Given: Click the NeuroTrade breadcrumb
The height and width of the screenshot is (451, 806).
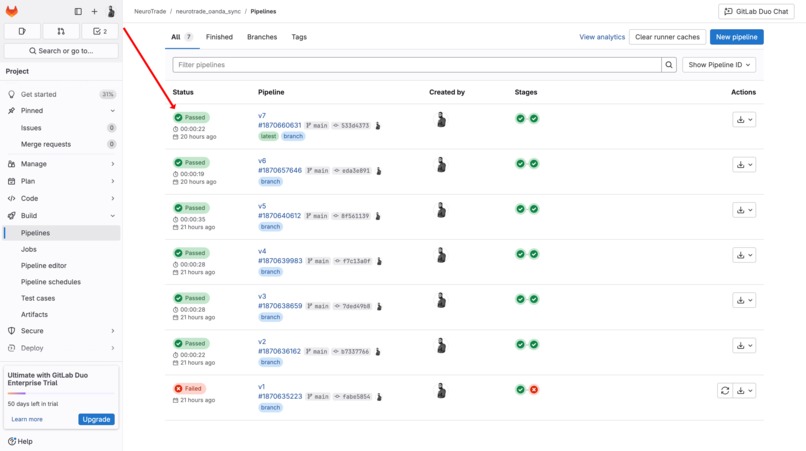Looking at the screenshot, I should coord(150,11).
